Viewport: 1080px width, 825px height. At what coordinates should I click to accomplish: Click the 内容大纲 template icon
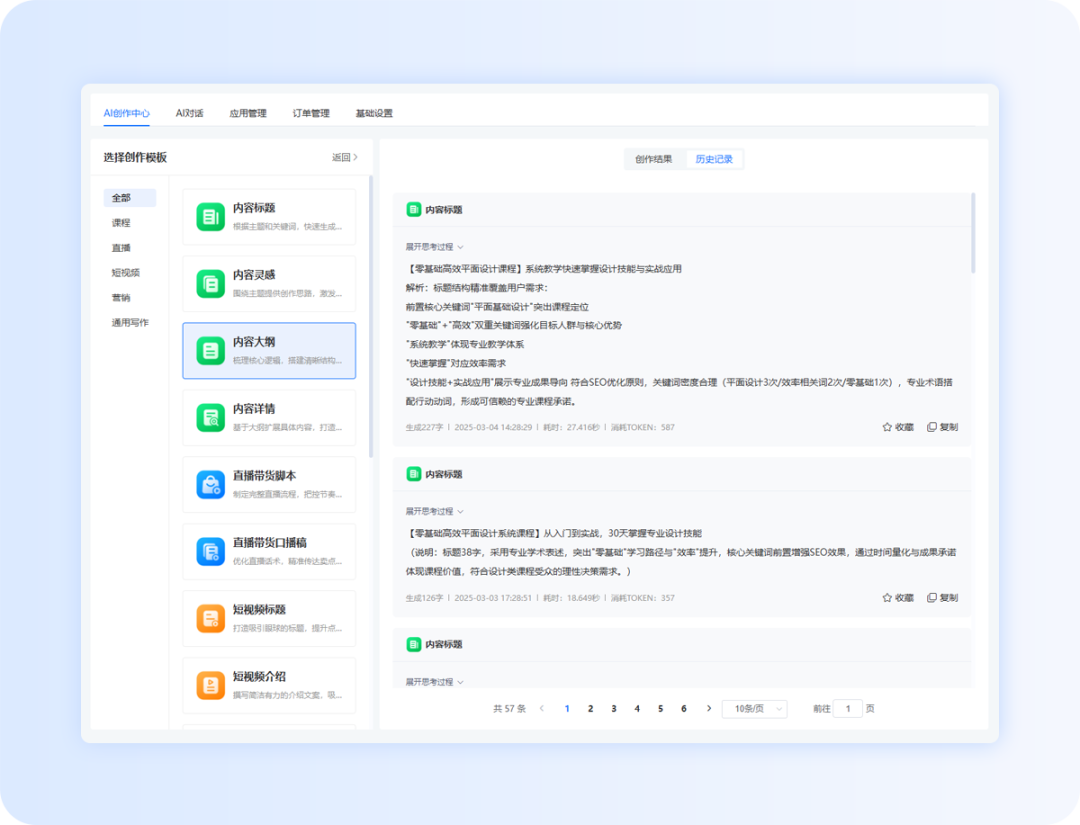pos(210,351)
